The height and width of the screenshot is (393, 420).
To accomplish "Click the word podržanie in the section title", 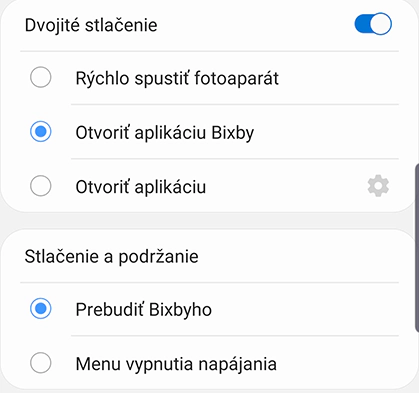I will pos(158,257).
